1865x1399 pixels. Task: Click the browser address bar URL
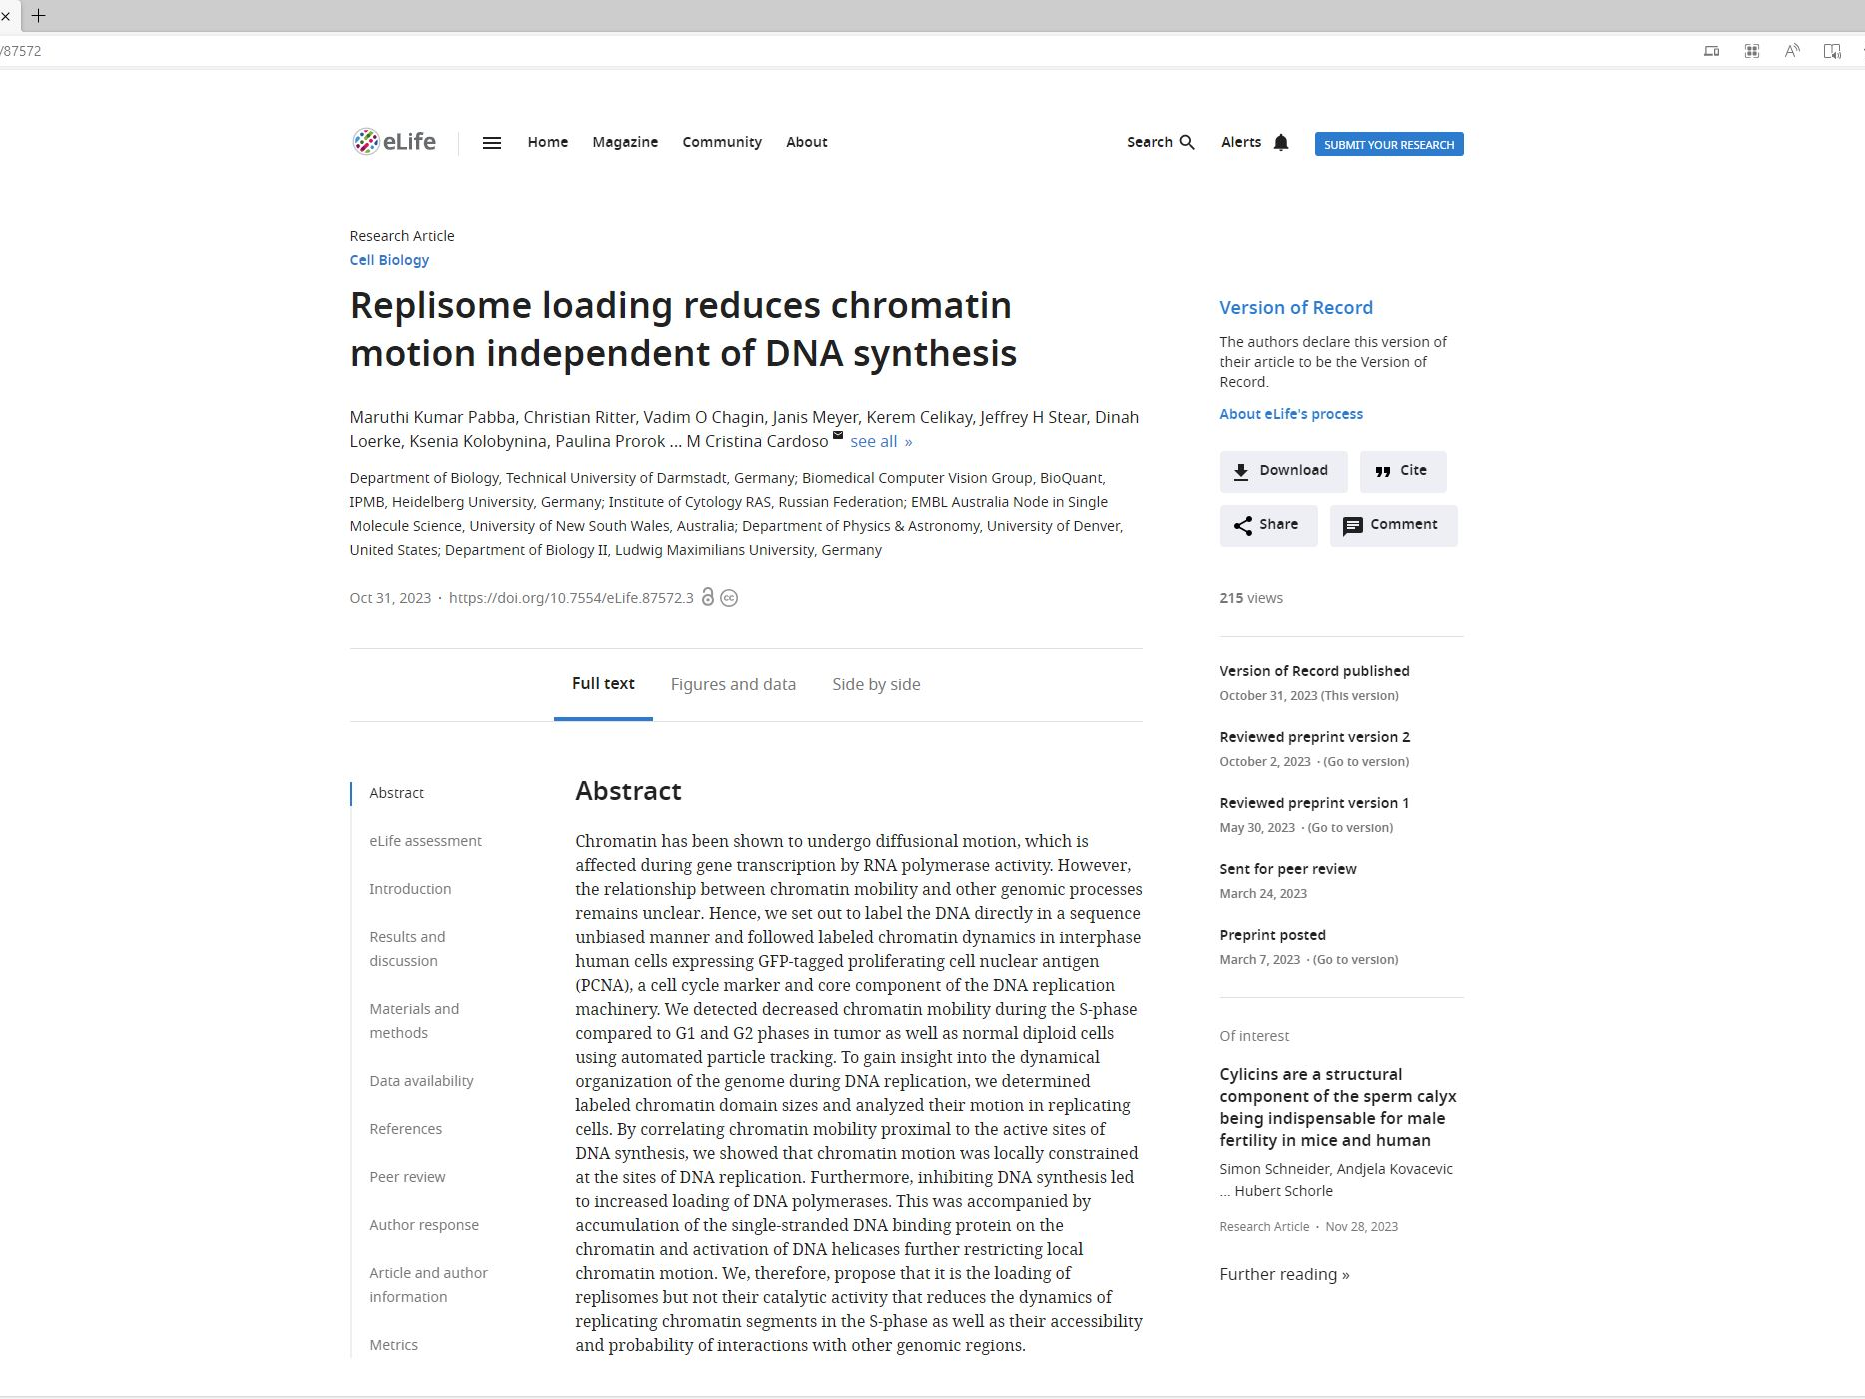click(21, 51)
